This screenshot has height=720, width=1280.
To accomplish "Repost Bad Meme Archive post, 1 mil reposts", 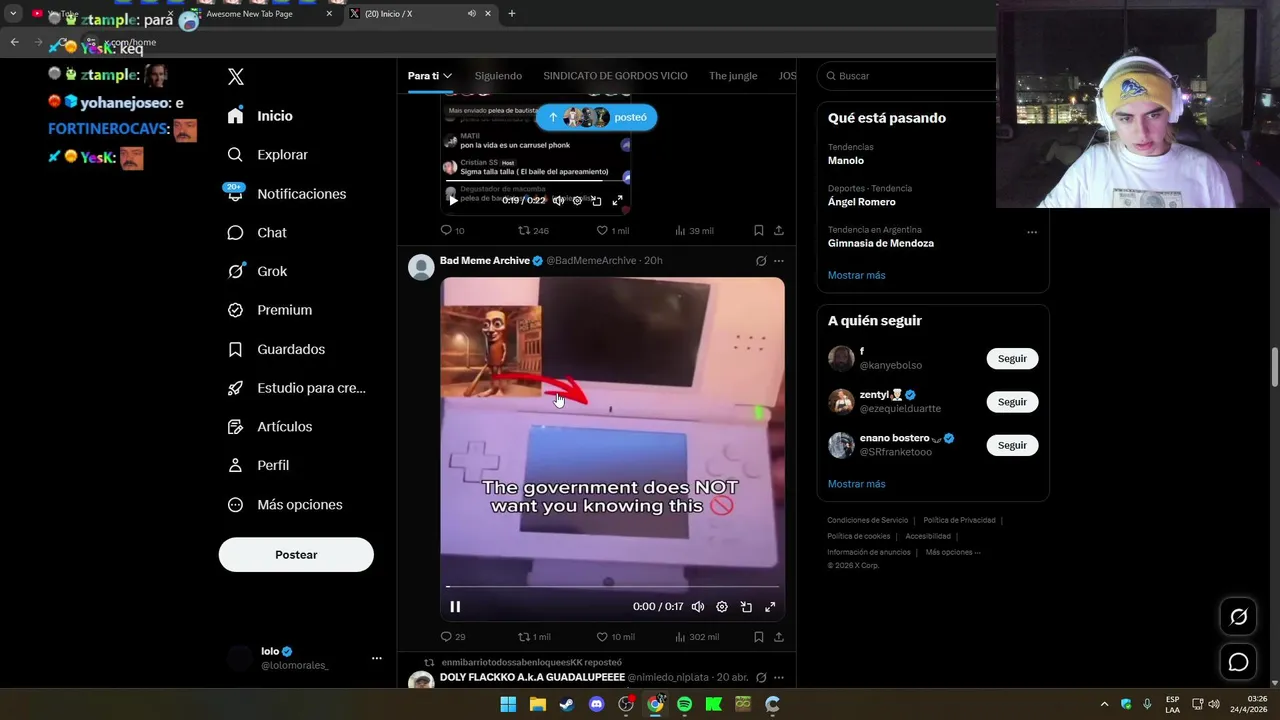I will pyautogui.click(x=534, y=637).
